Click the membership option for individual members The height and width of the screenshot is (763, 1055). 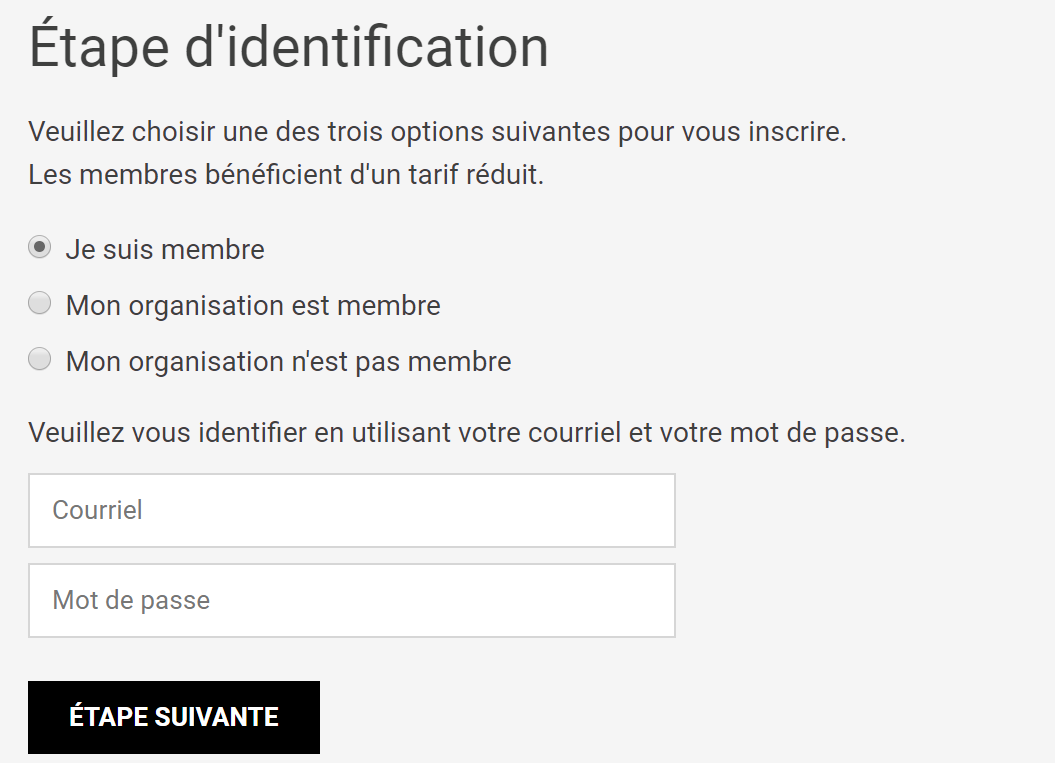(39, 247)
